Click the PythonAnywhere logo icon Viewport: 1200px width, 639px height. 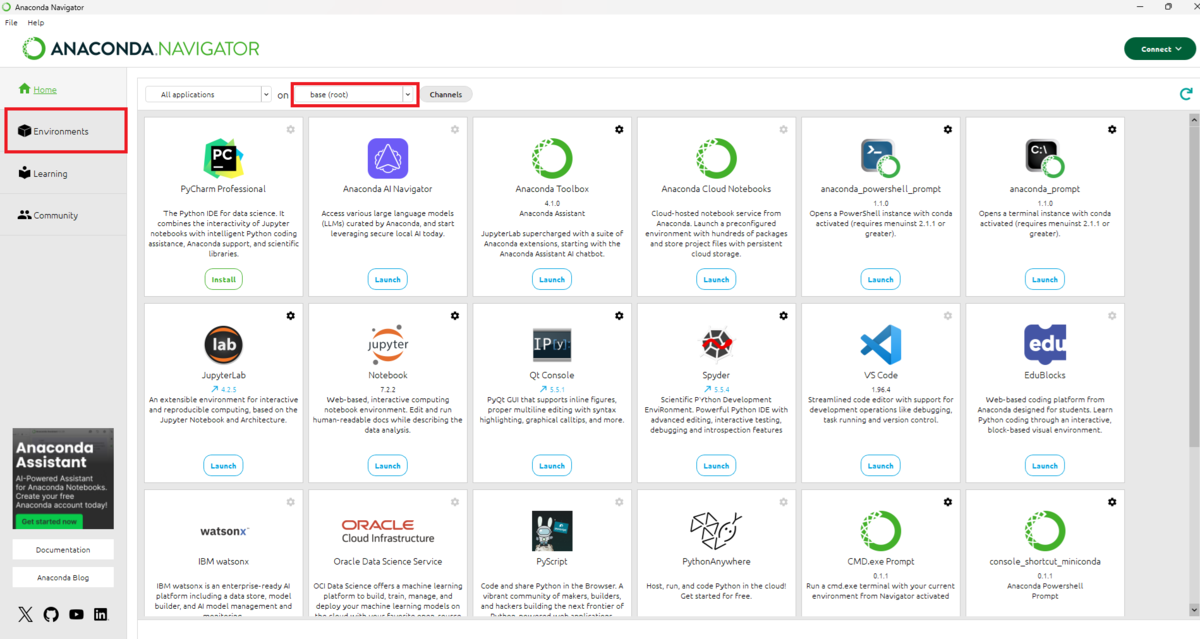click(716, 531)
